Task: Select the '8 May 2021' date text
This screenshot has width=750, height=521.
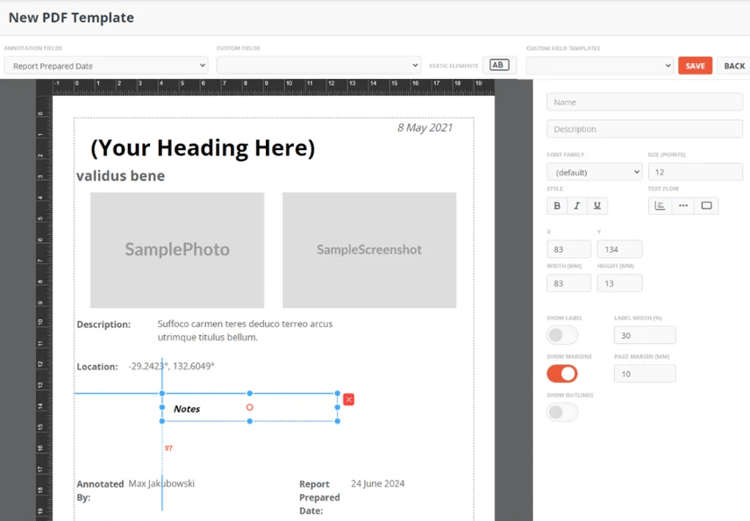Action: [425, 128]
